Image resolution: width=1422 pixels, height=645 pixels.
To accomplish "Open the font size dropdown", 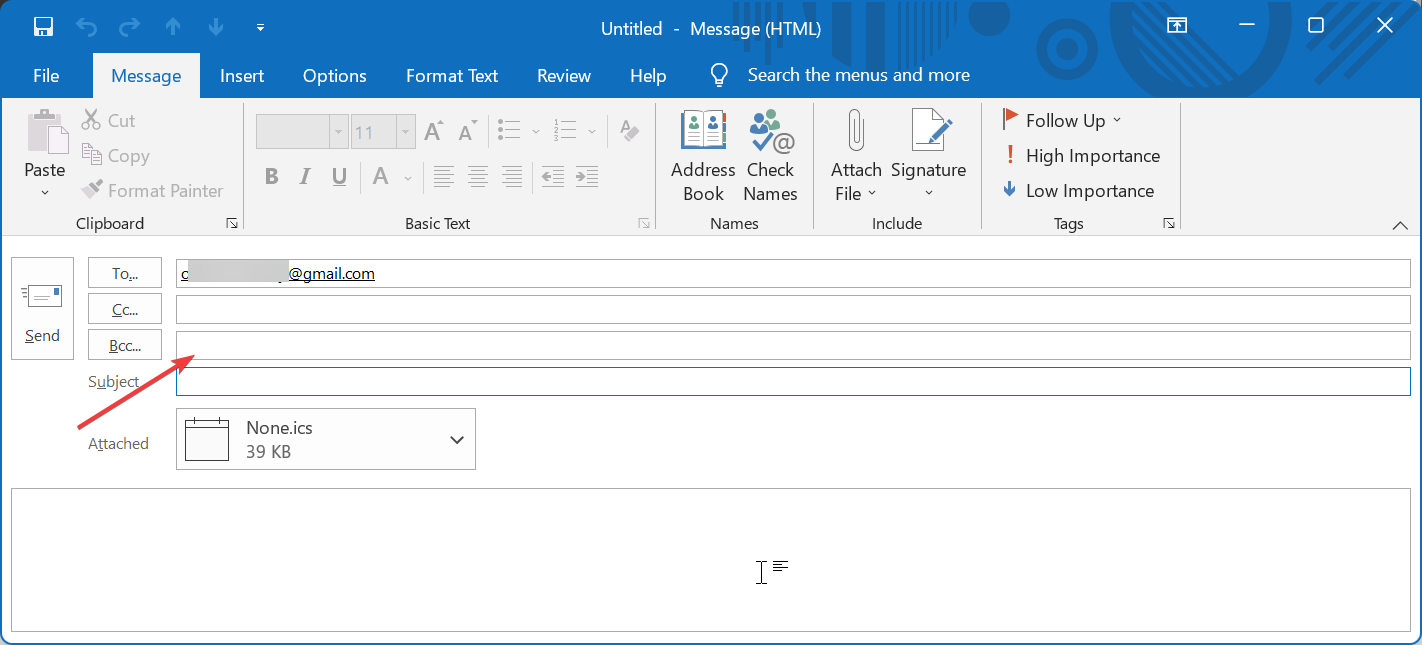I will (x=405, y=131).
